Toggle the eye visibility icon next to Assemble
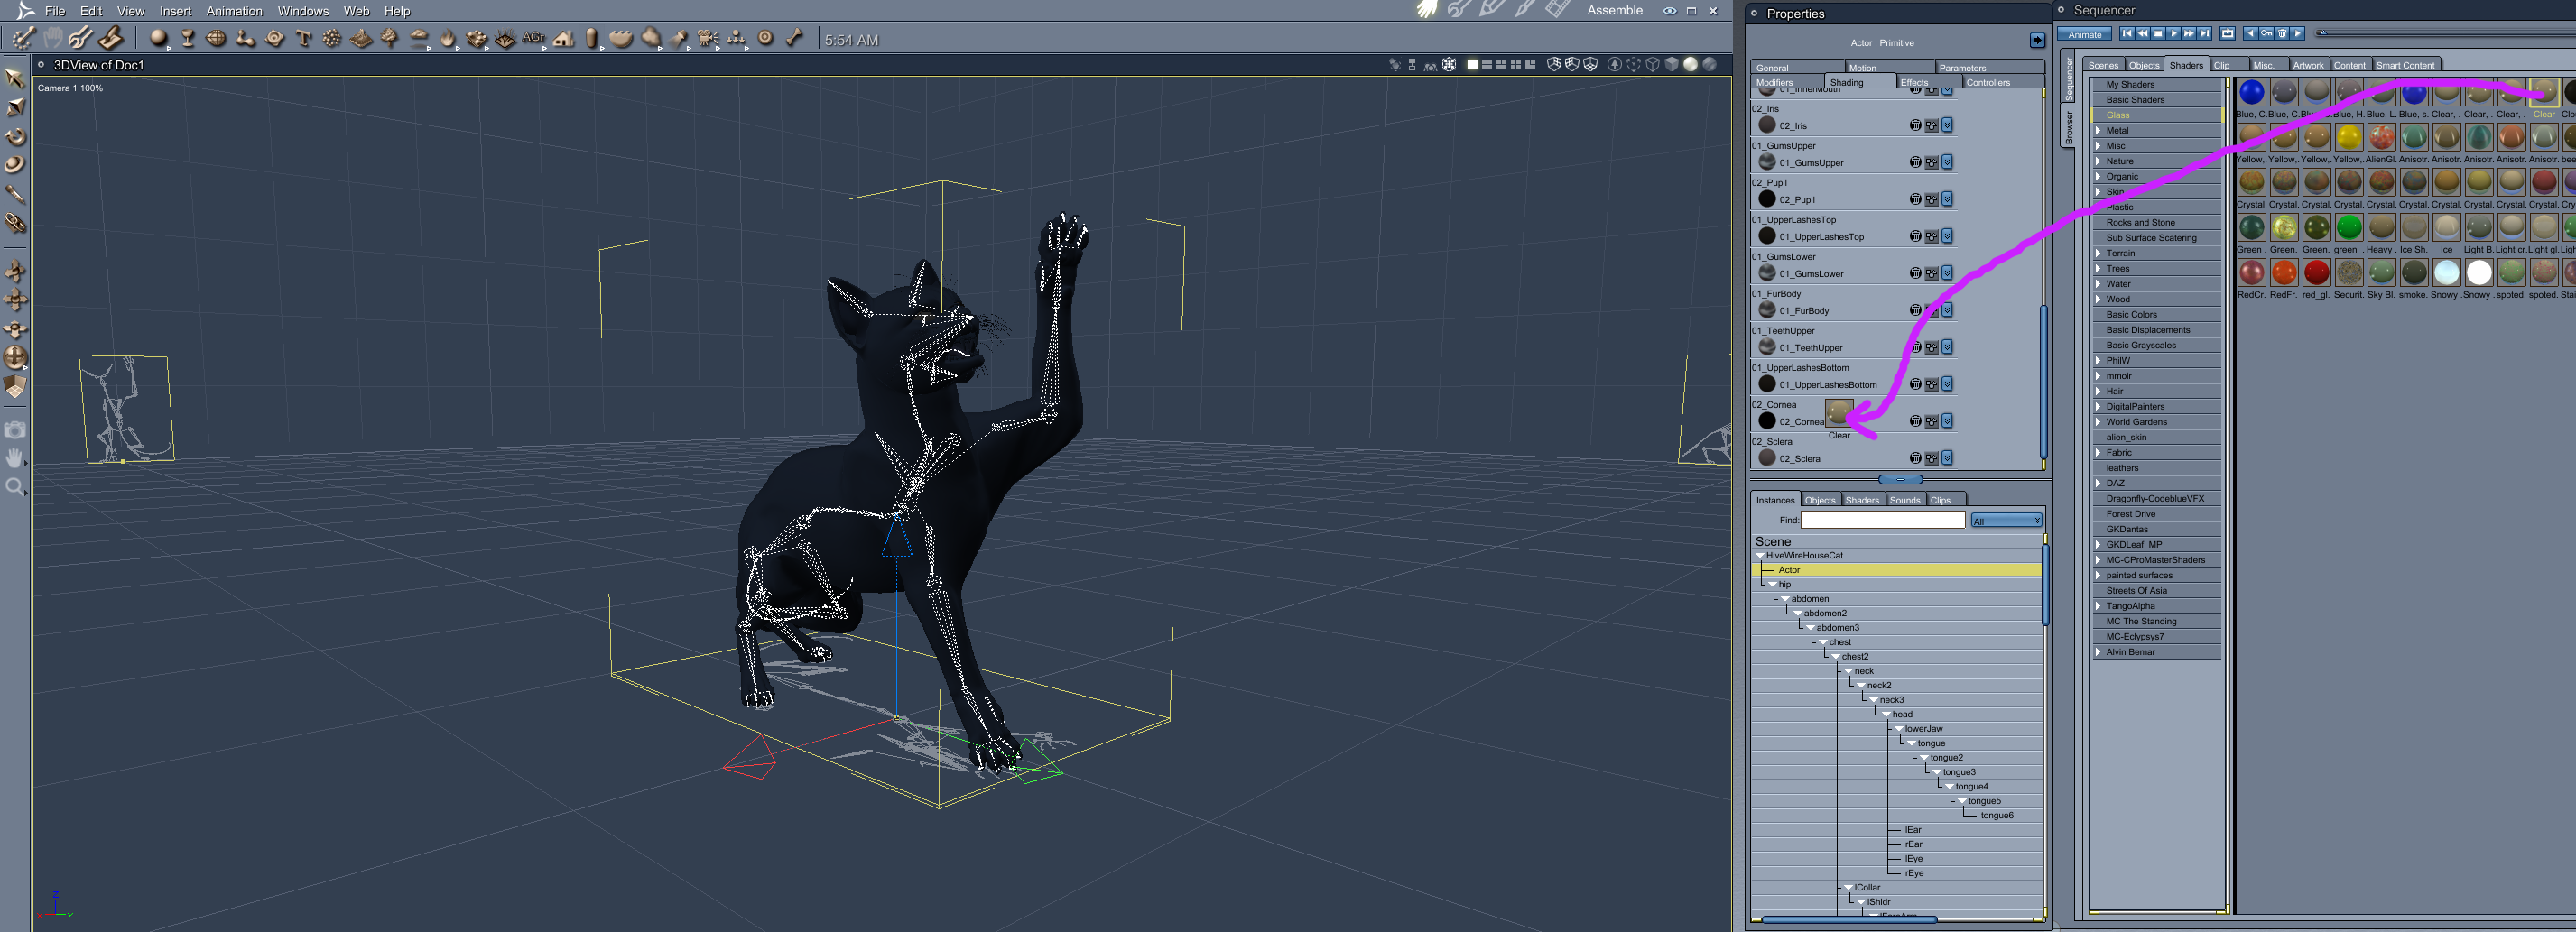This screenshot has width=2576, height=932. point(1669,11)
